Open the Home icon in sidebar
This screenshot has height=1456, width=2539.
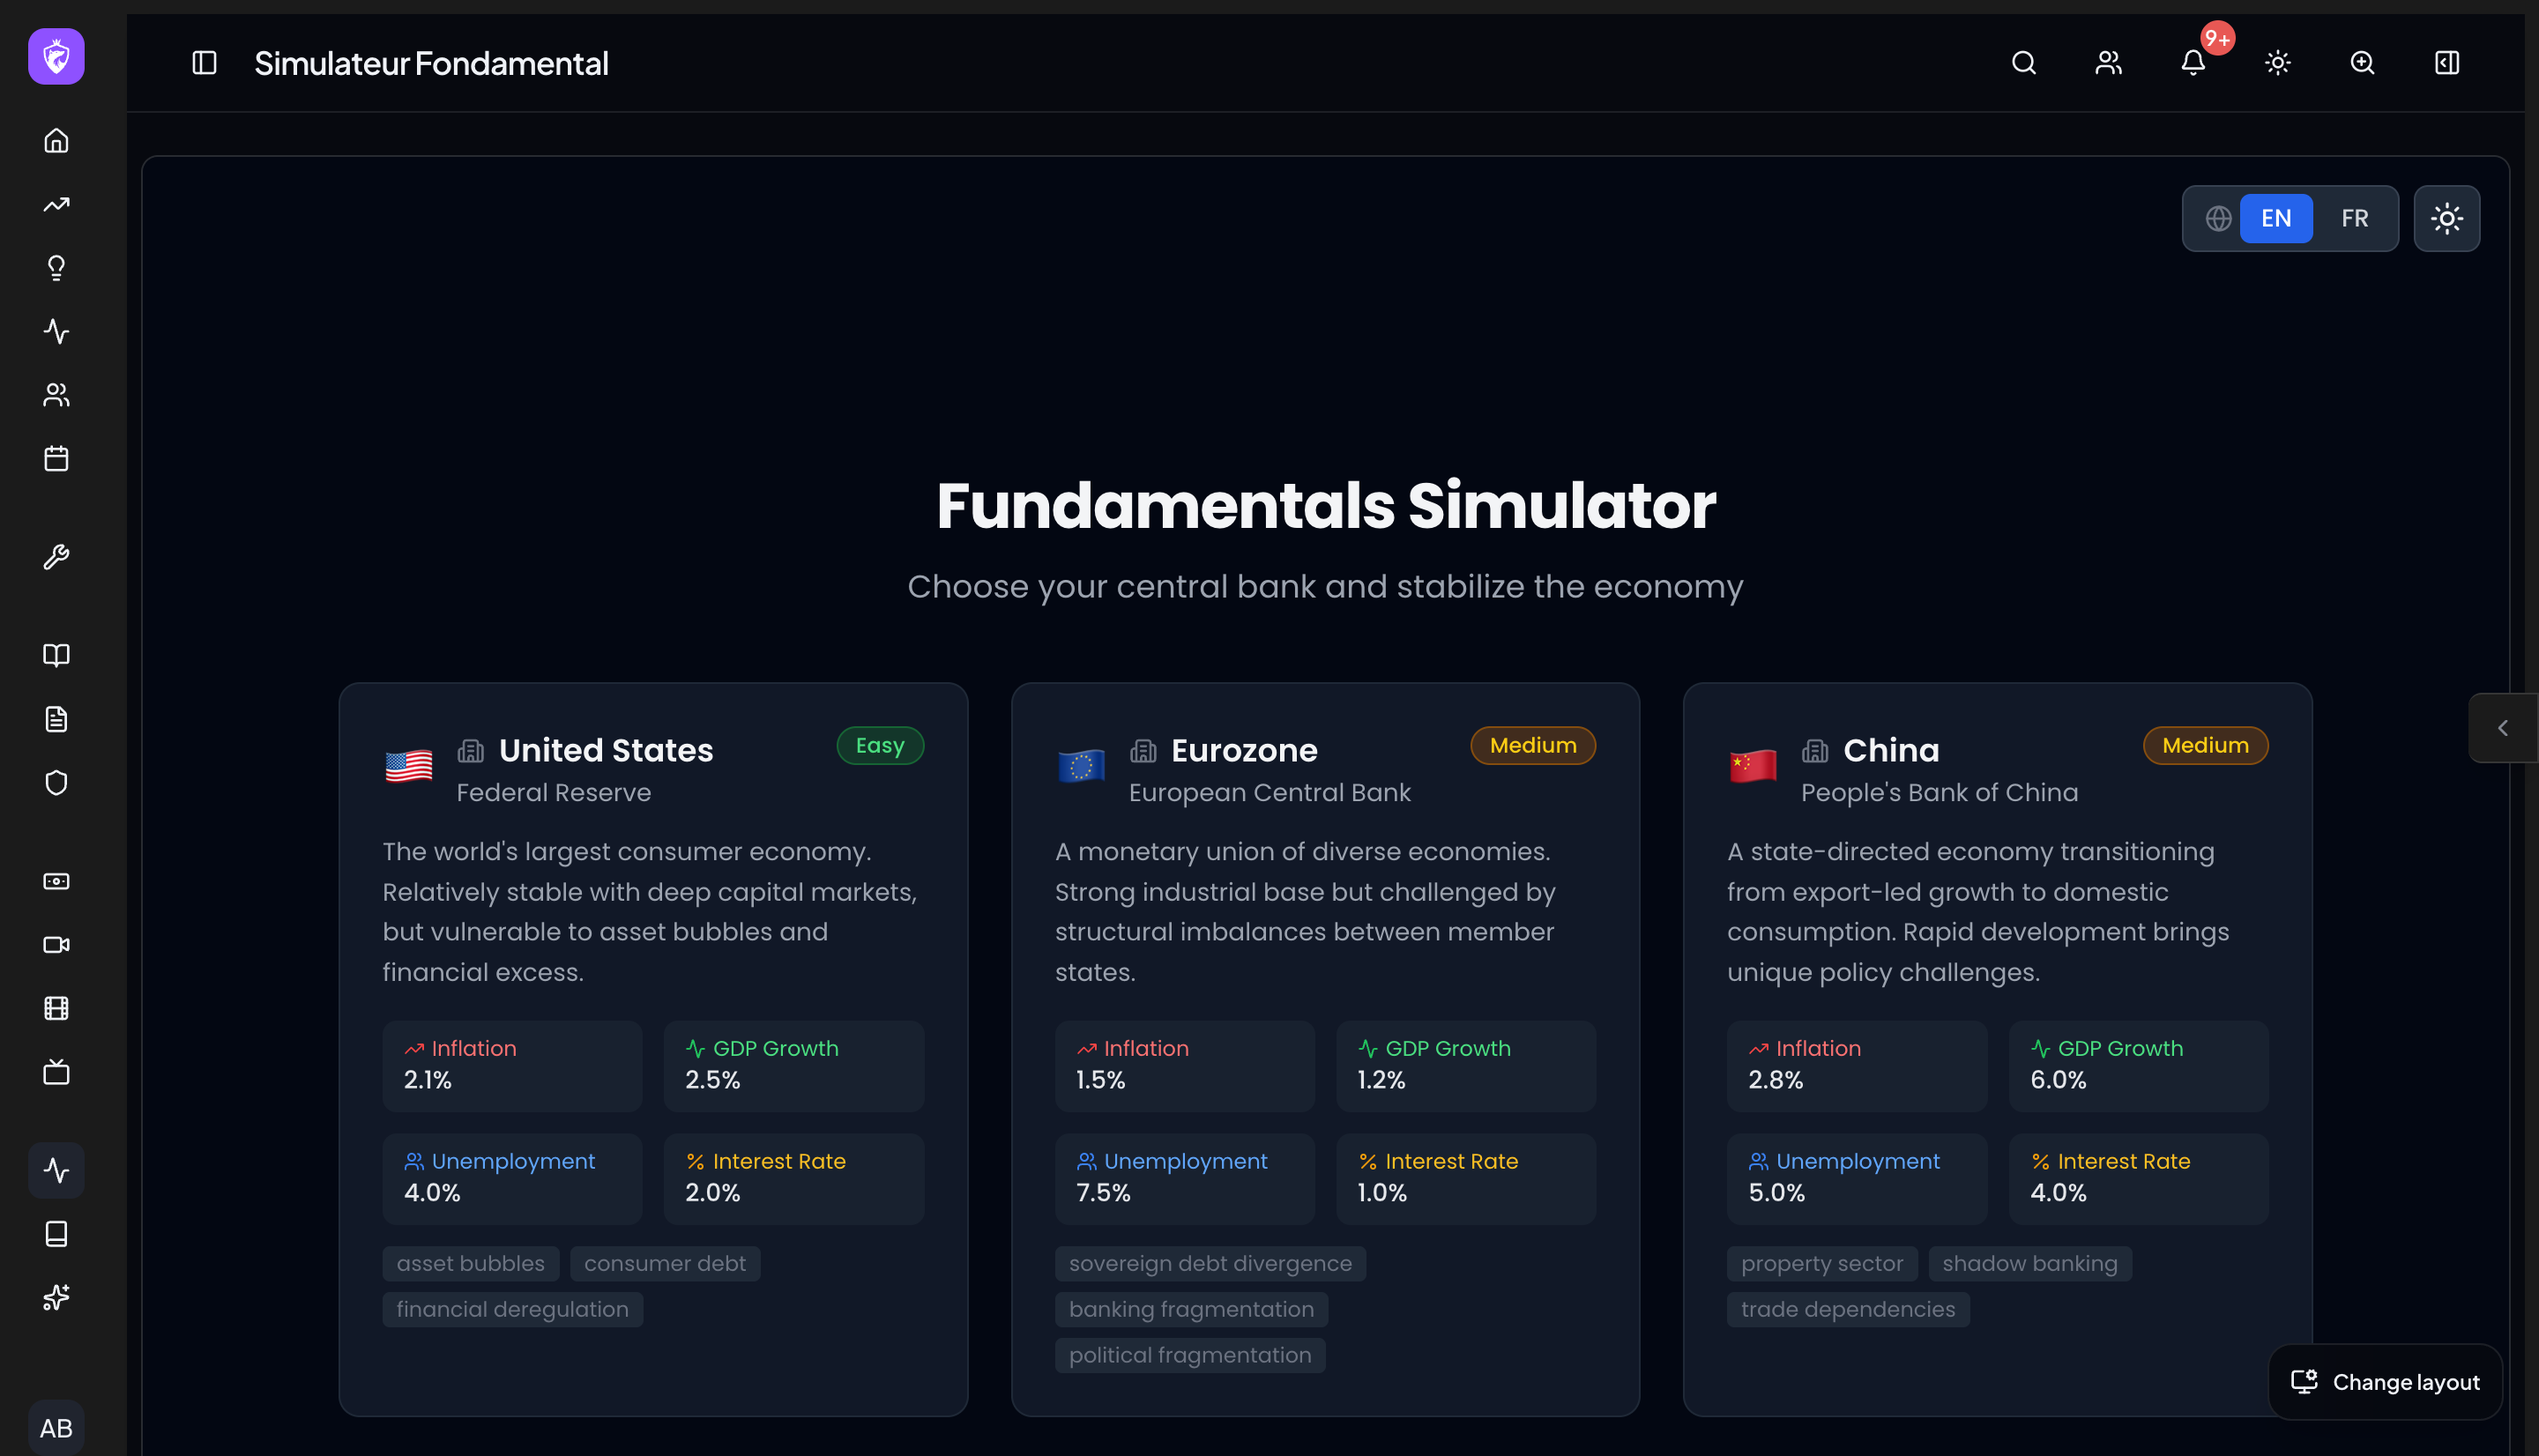pyautogui.click(x=56, y=141)
